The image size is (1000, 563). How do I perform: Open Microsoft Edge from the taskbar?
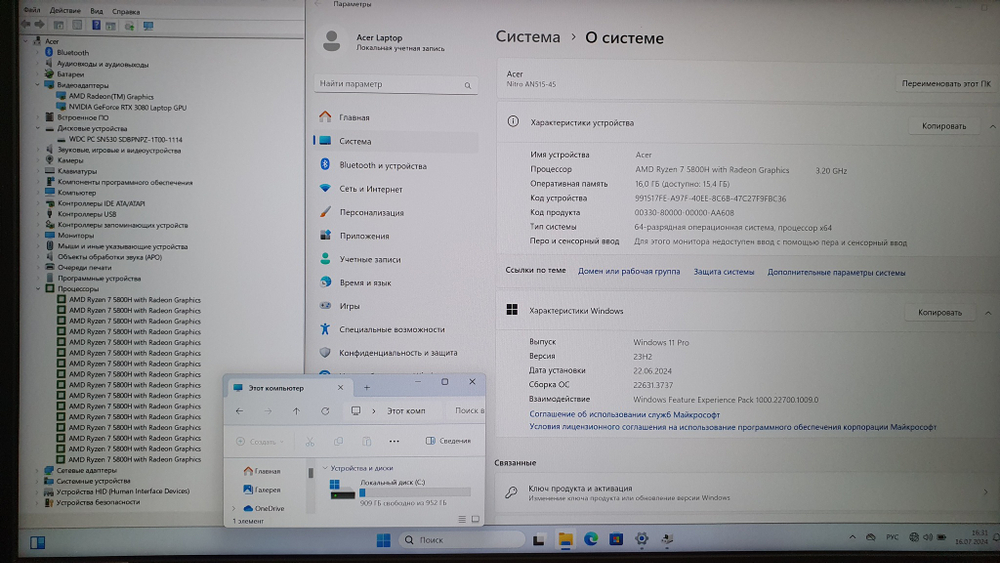(x=591, y=539)
